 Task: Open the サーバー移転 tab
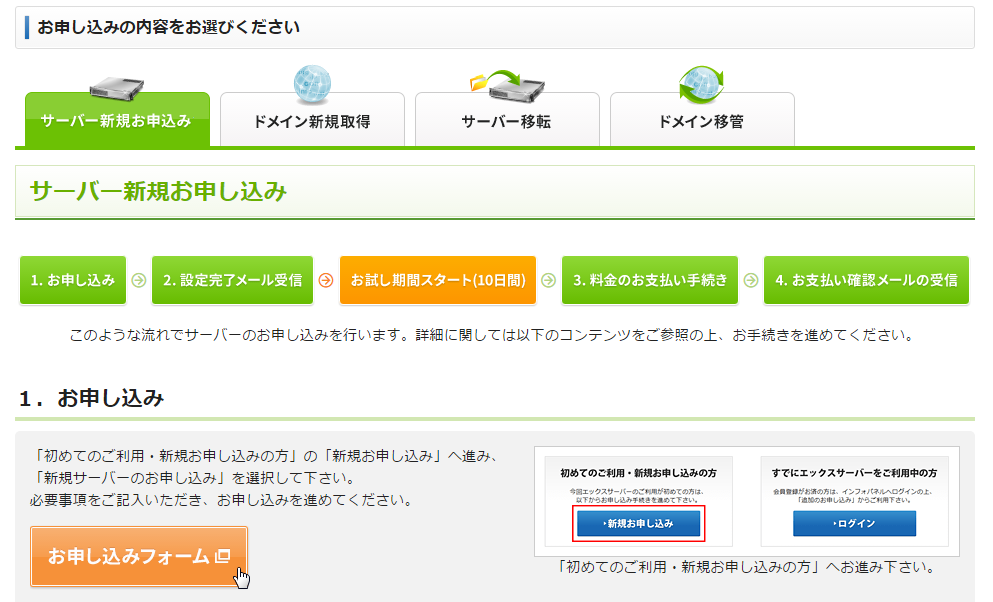507,121
